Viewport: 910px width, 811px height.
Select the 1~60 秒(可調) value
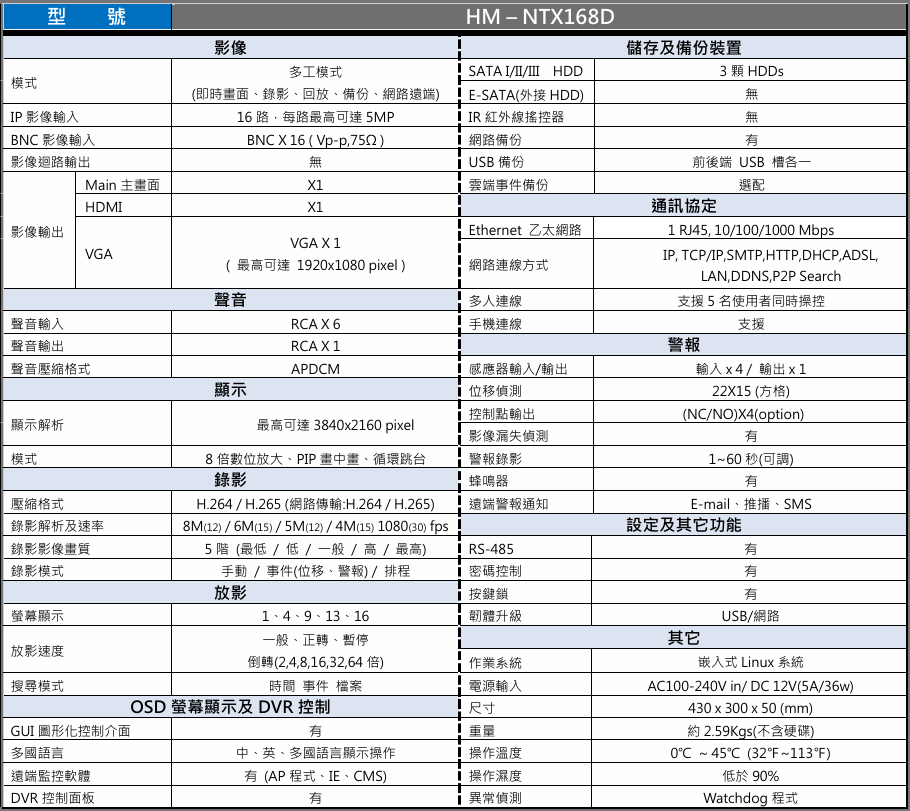750,459
